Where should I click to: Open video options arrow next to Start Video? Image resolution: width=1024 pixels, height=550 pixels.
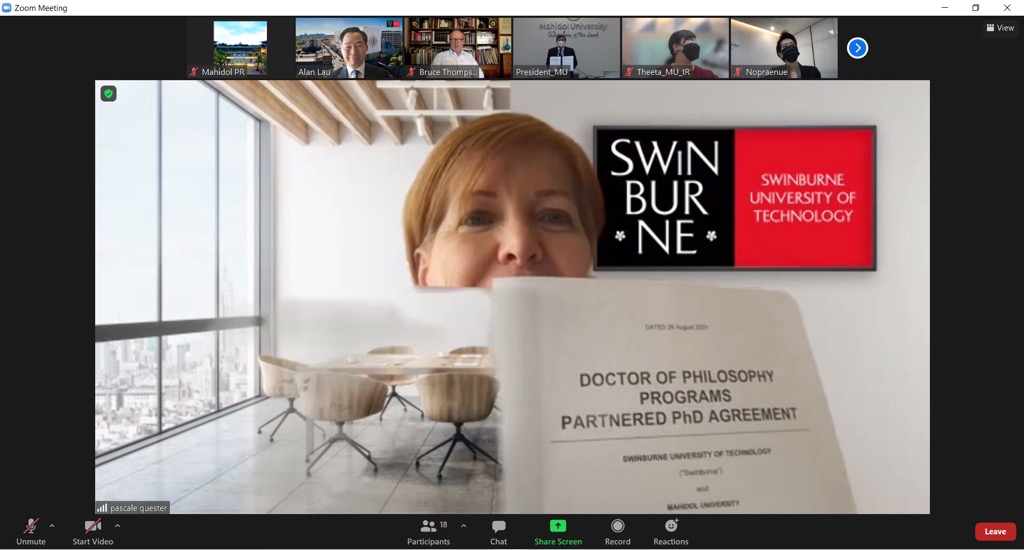pos(117,526)
